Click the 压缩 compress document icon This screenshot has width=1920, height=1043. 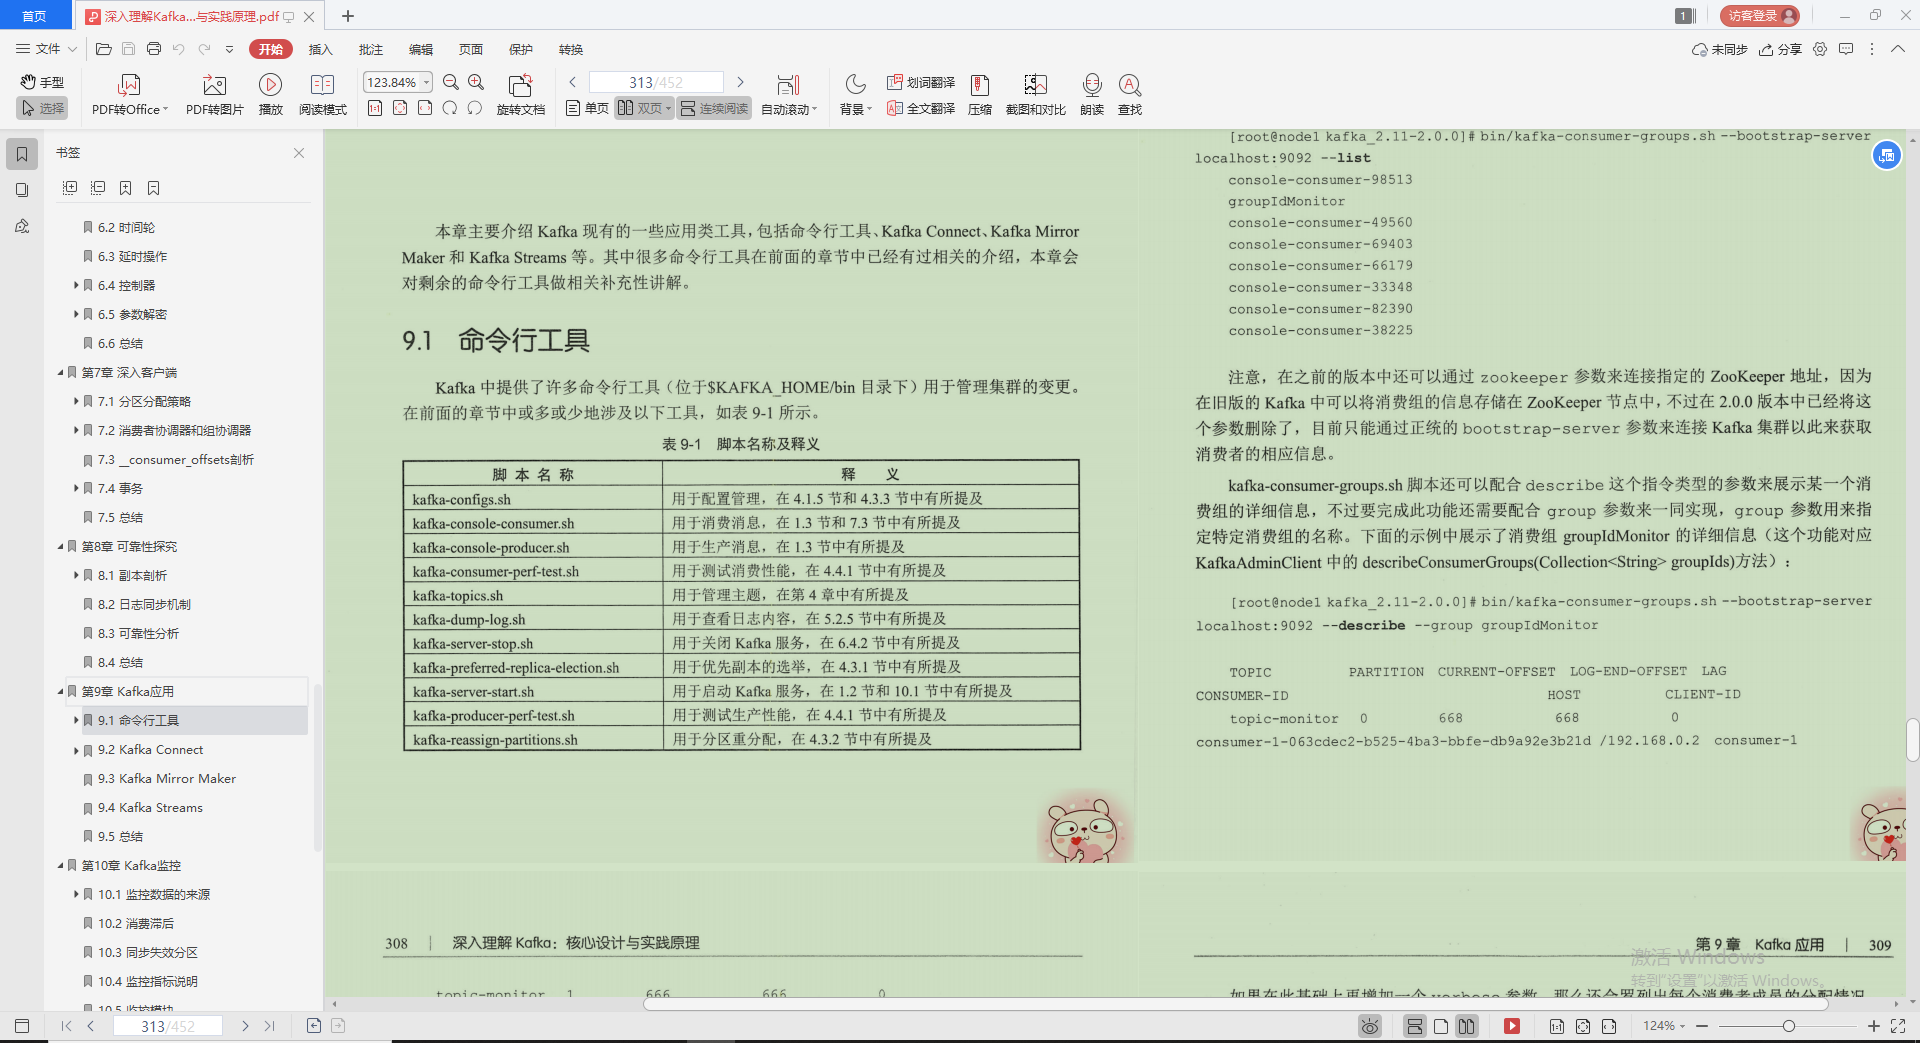click(x=979, y=93)
